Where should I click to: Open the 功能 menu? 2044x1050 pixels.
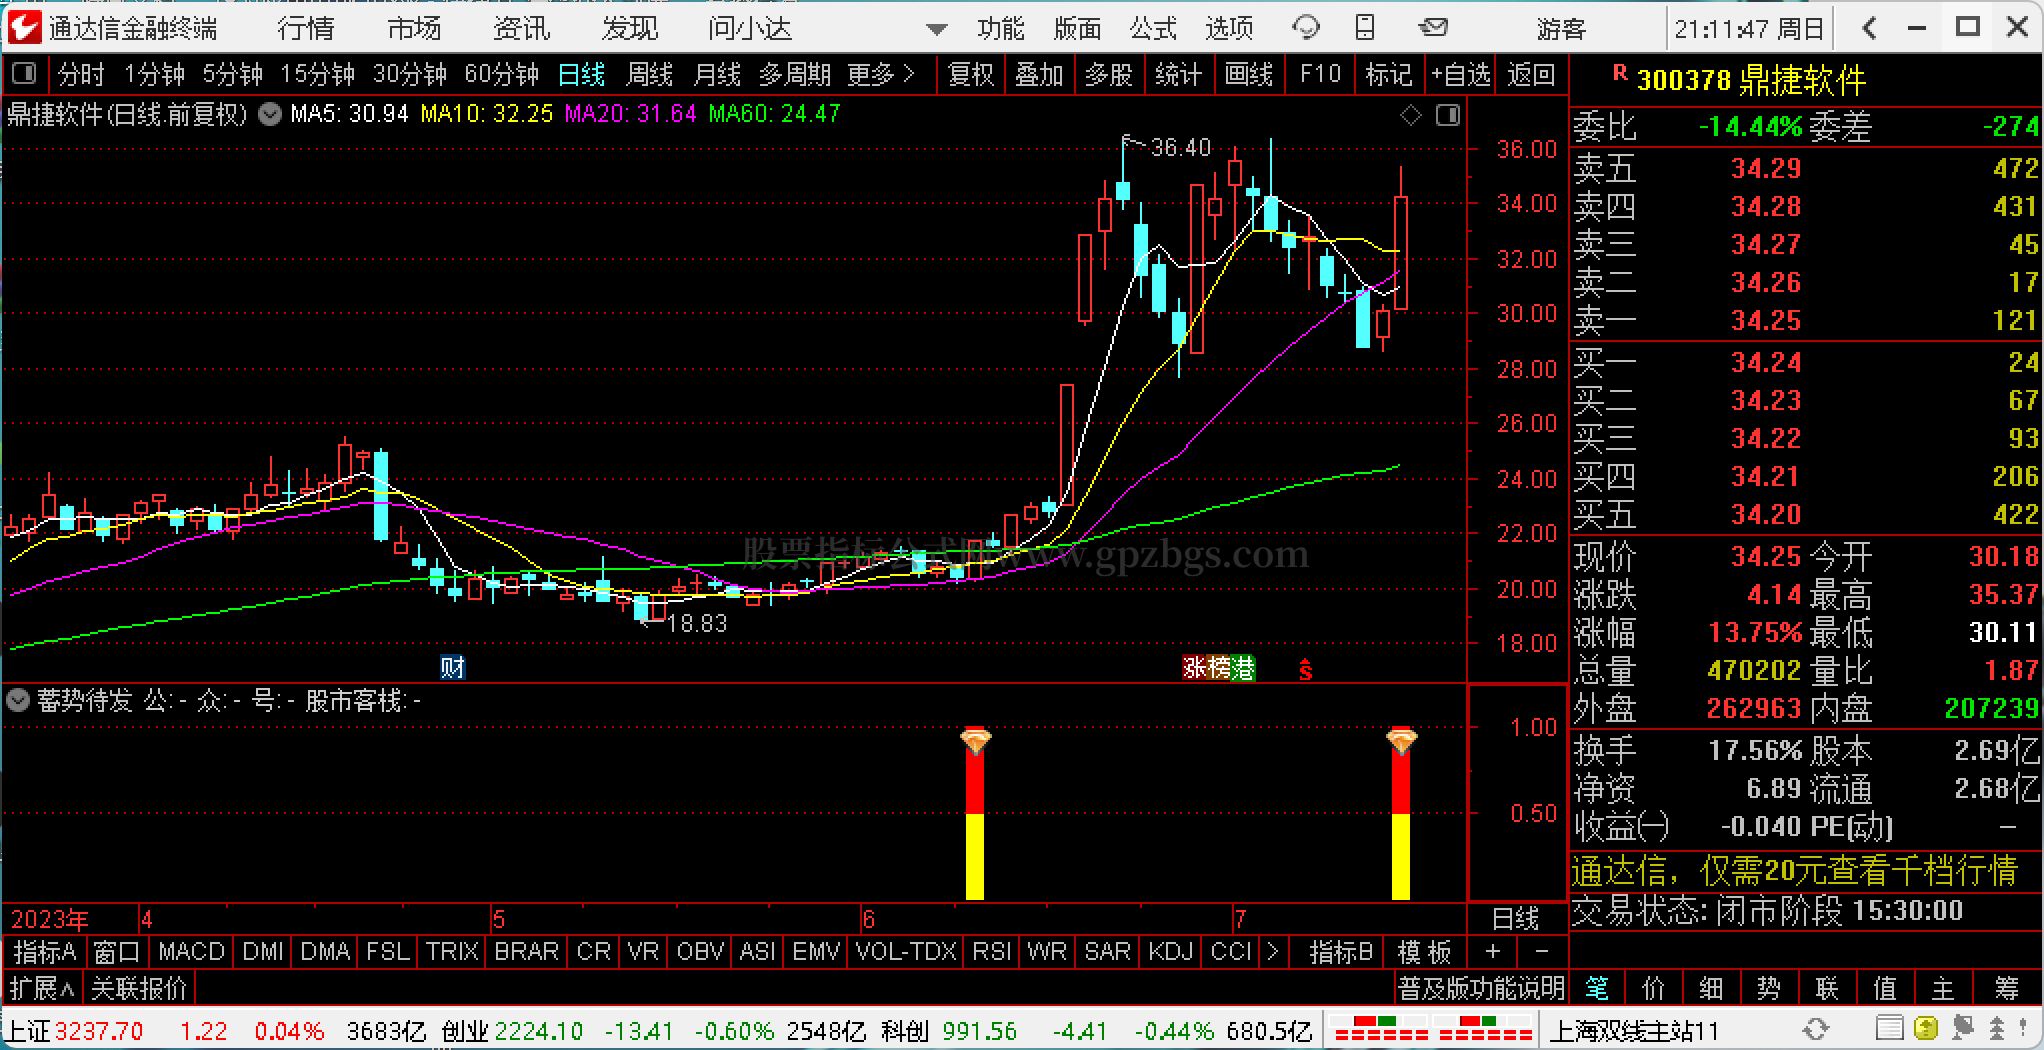tap(1001, 28)
